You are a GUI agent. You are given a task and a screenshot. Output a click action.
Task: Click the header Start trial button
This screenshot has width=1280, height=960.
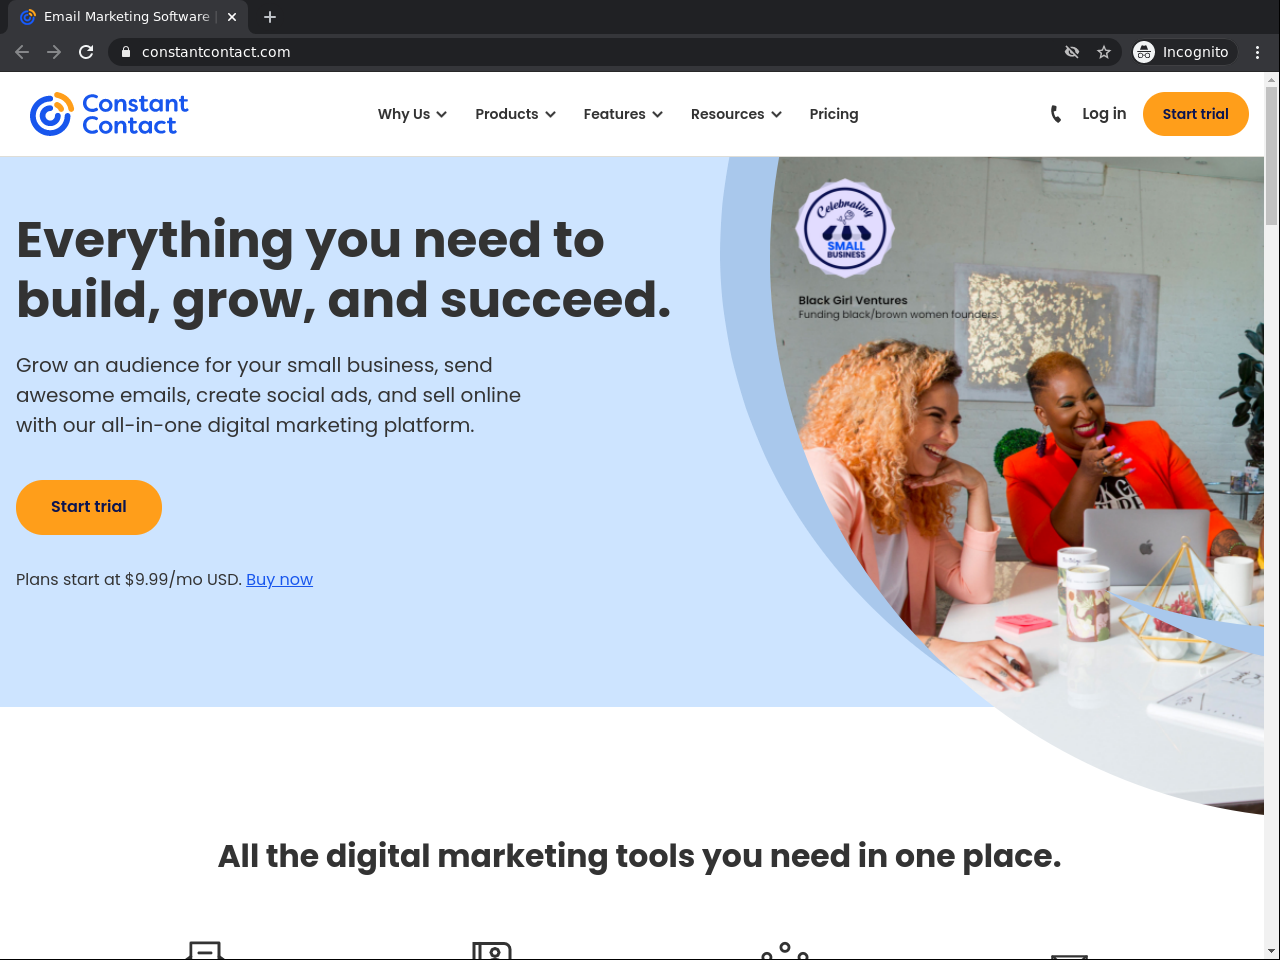coord(1196,114)
